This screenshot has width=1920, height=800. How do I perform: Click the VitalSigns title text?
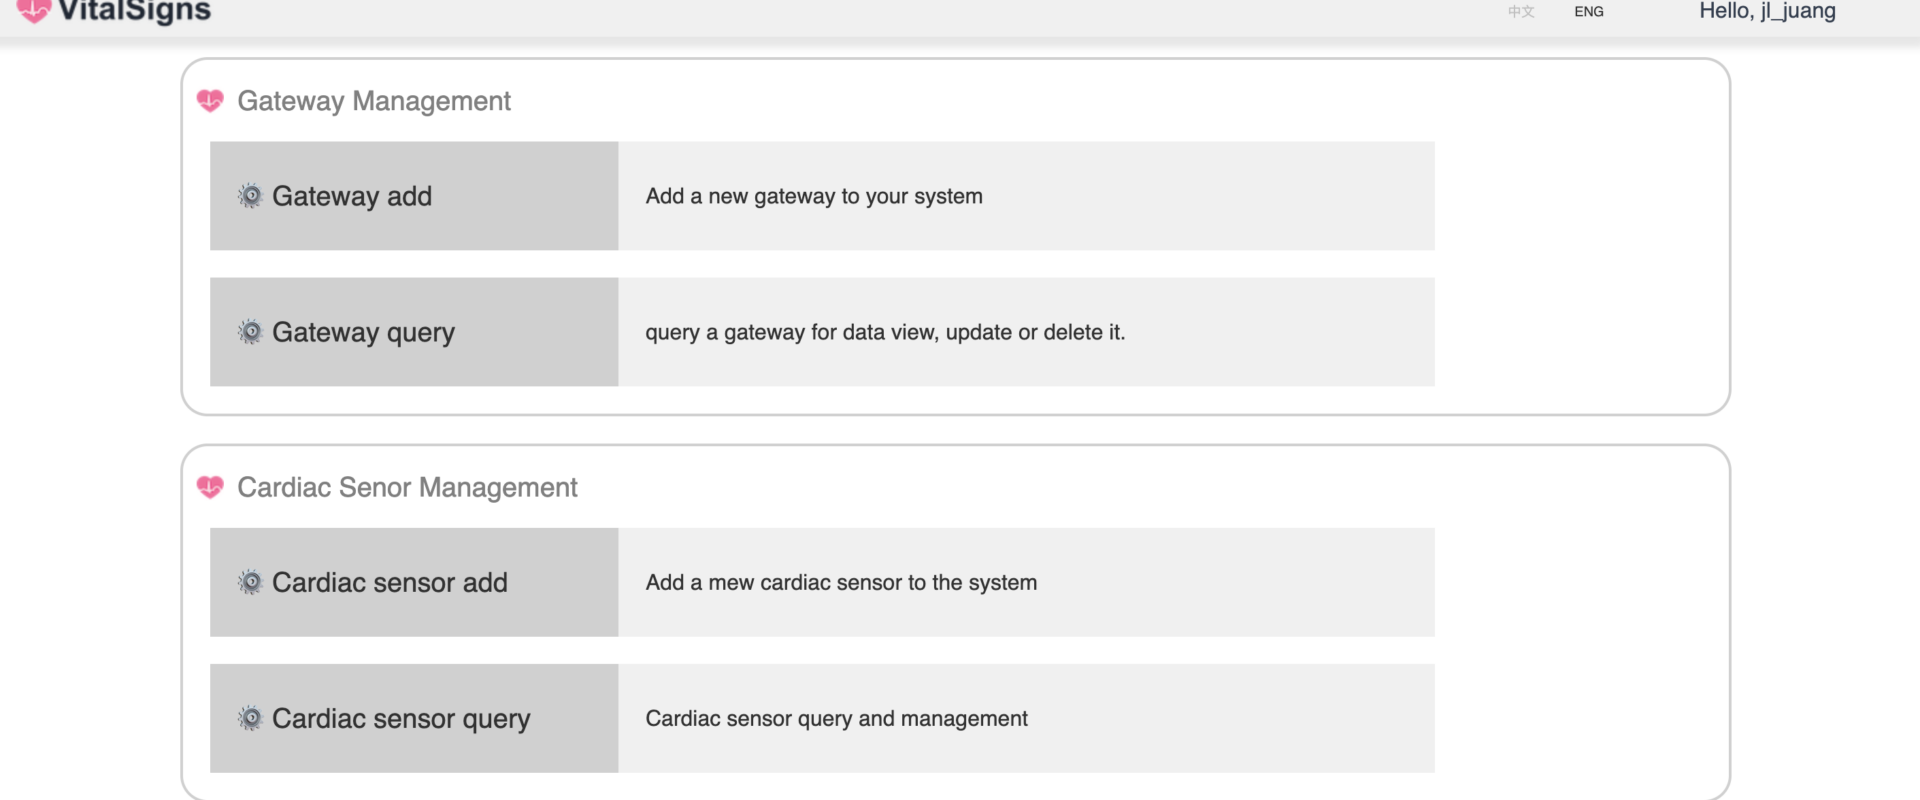[135, 11]
